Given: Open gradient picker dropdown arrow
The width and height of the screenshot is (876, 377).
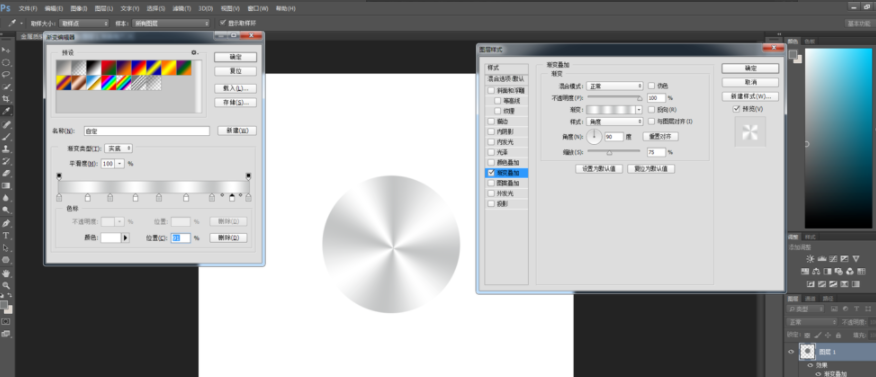Looking at the screenshot, I should click(640, 109).
